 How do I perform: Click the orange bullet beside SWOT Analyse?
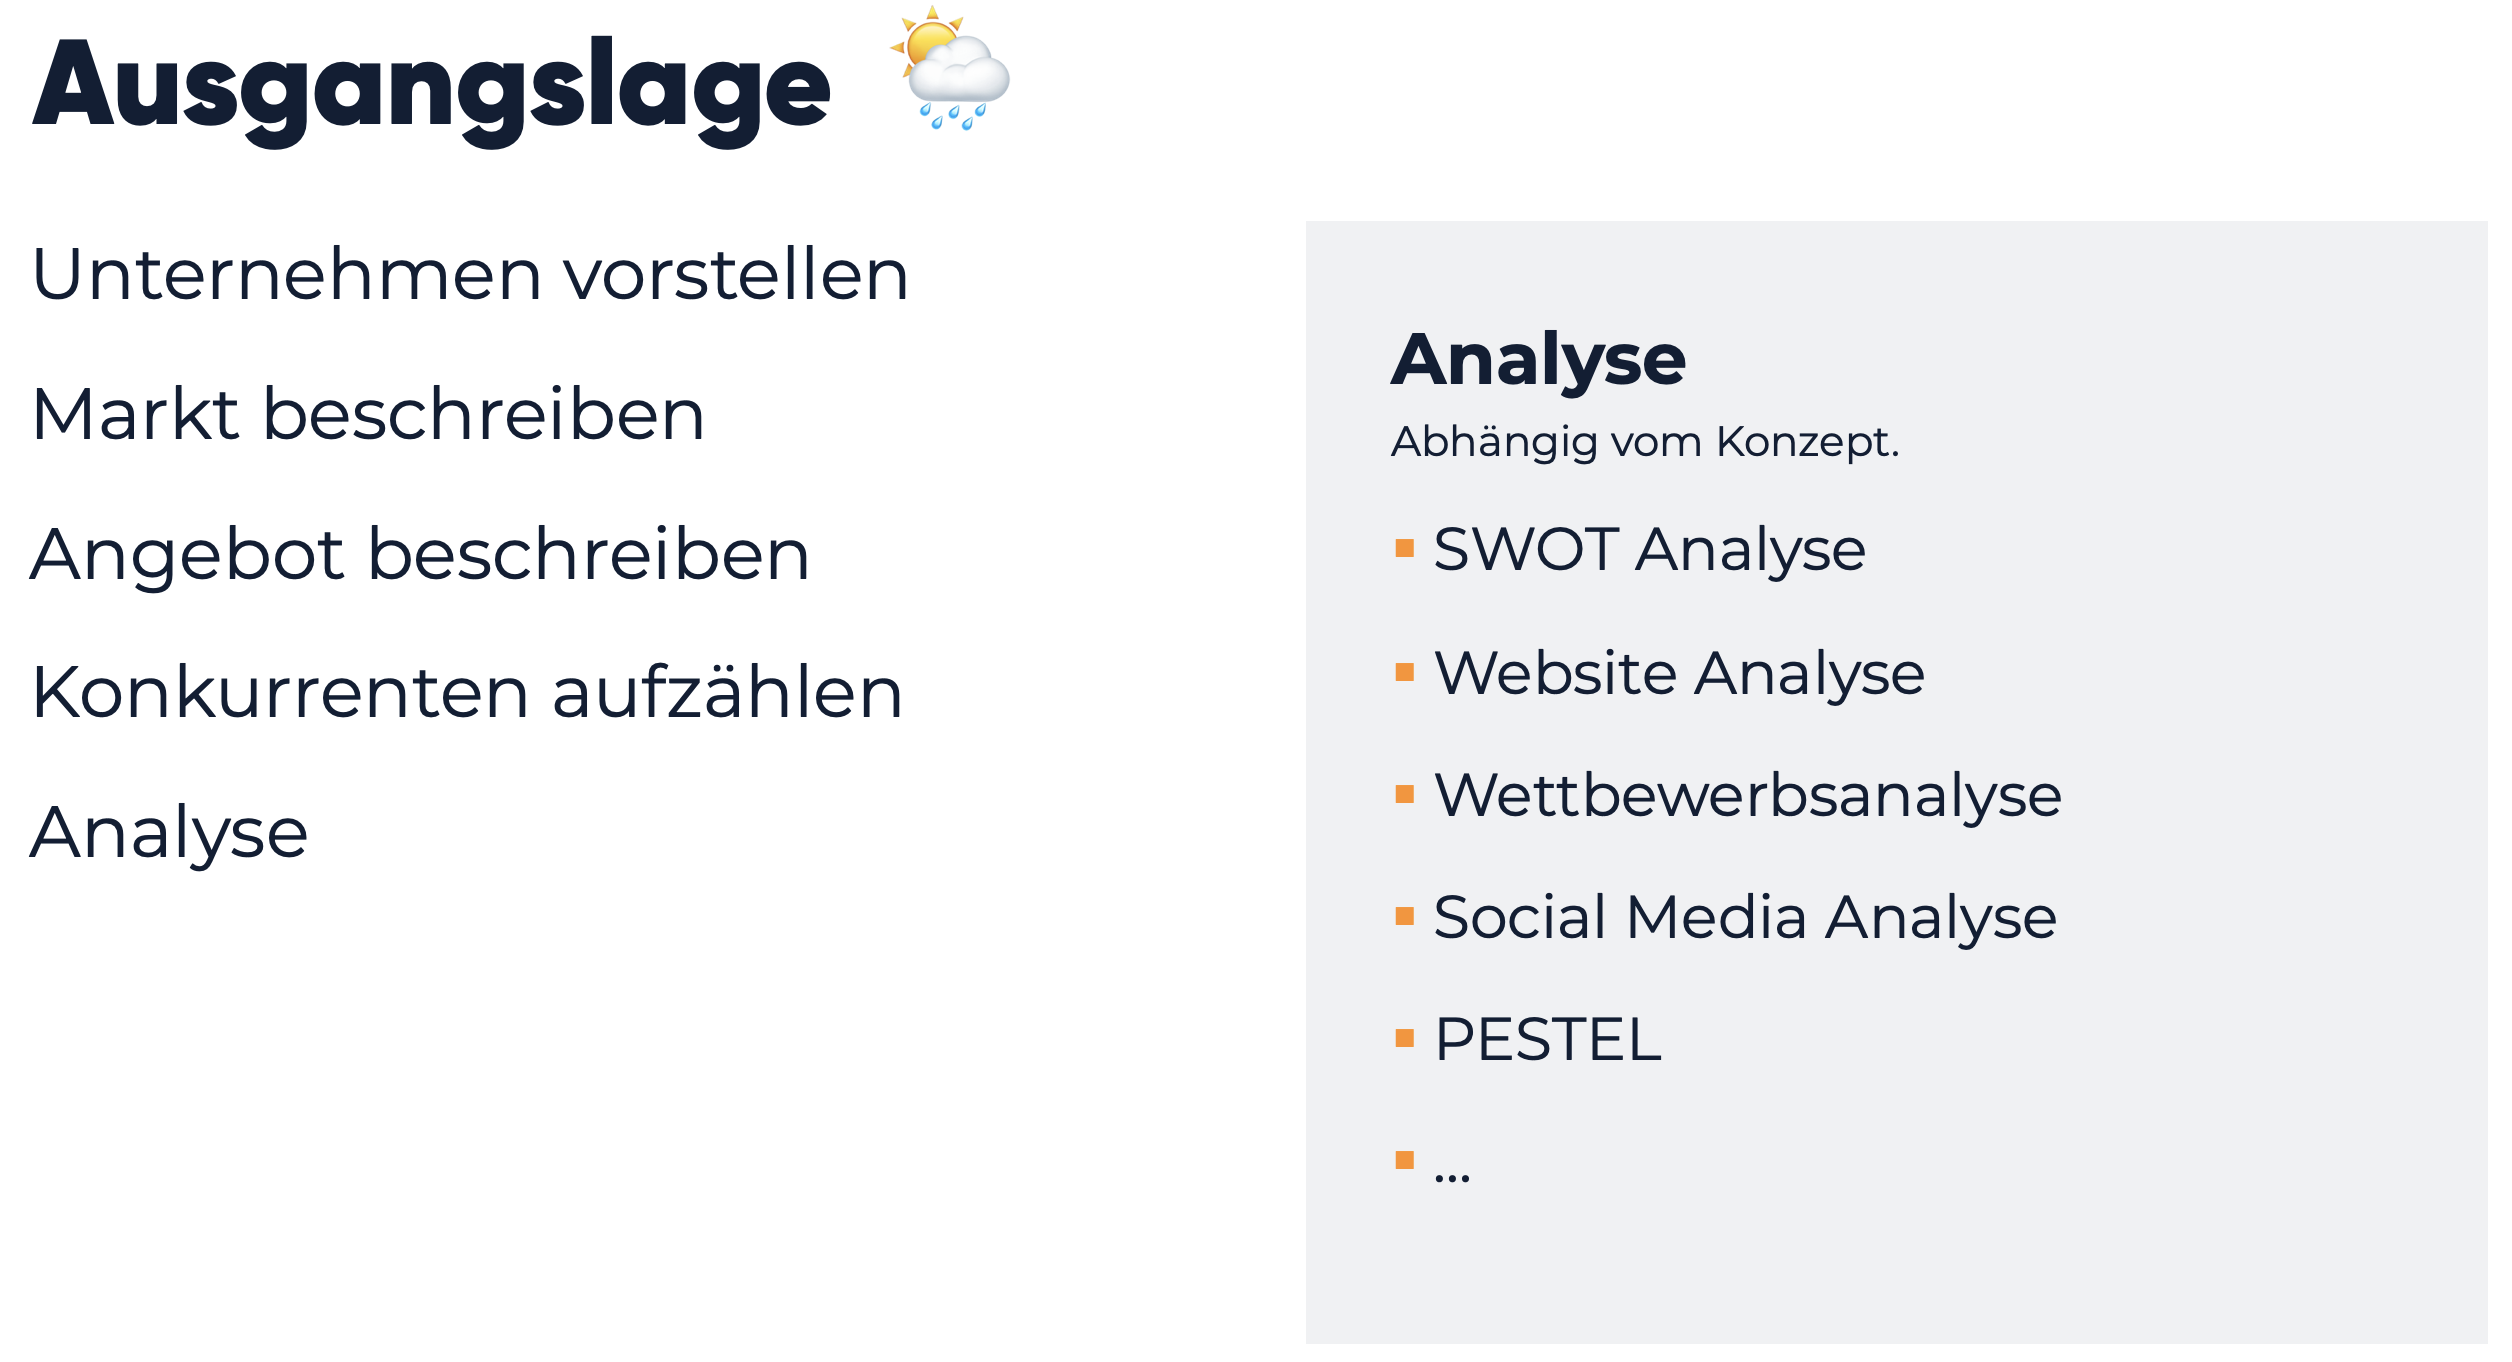pyautogui.click(x=1404, y=548)
